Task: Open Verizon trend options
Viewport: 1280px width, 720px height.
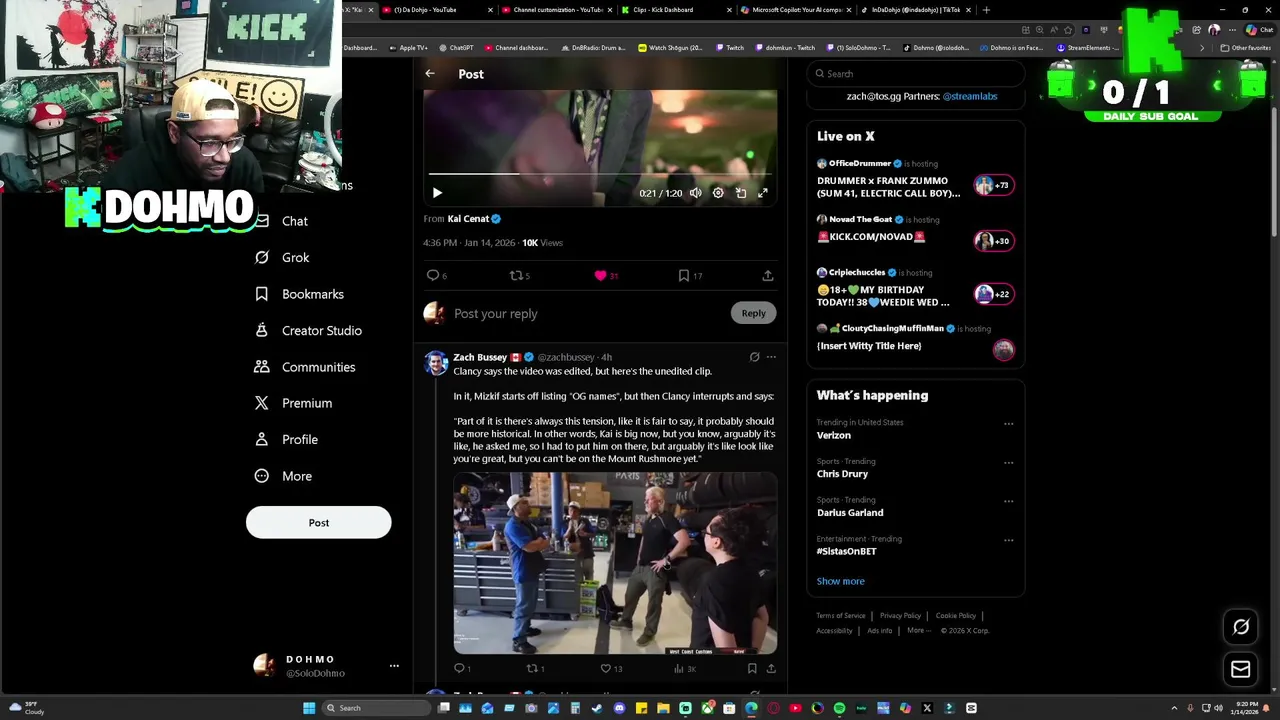Action: (1008, 424)
